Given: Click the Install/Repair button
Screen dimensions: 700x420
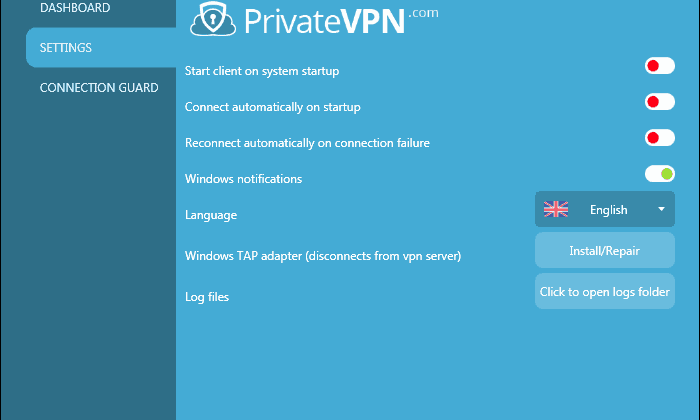Looking at the screenshot, I should tap(604, 250).
